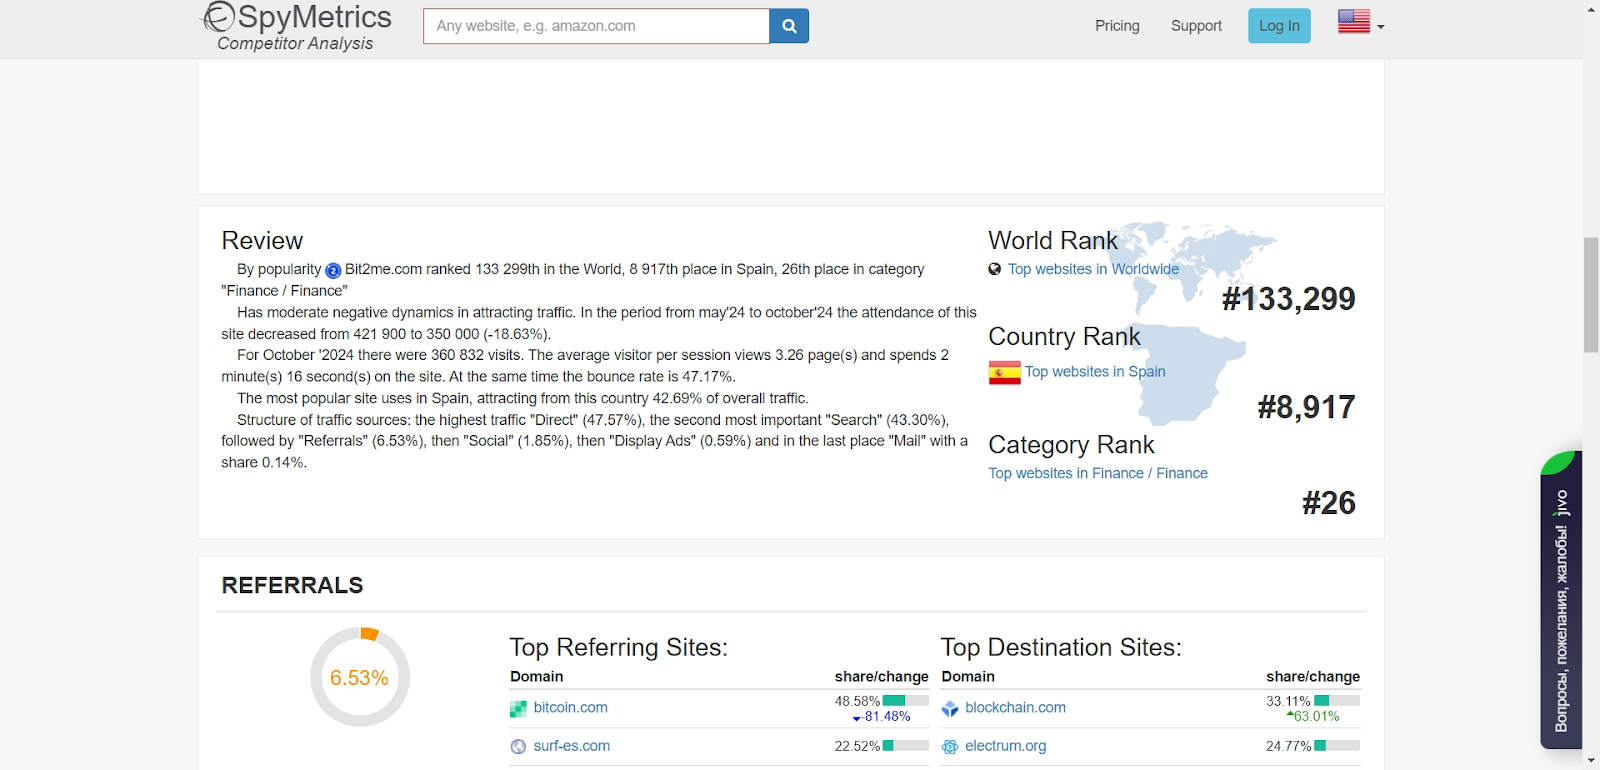
Task: Click the SpyMetrics logo
Action: click(297, 27)
